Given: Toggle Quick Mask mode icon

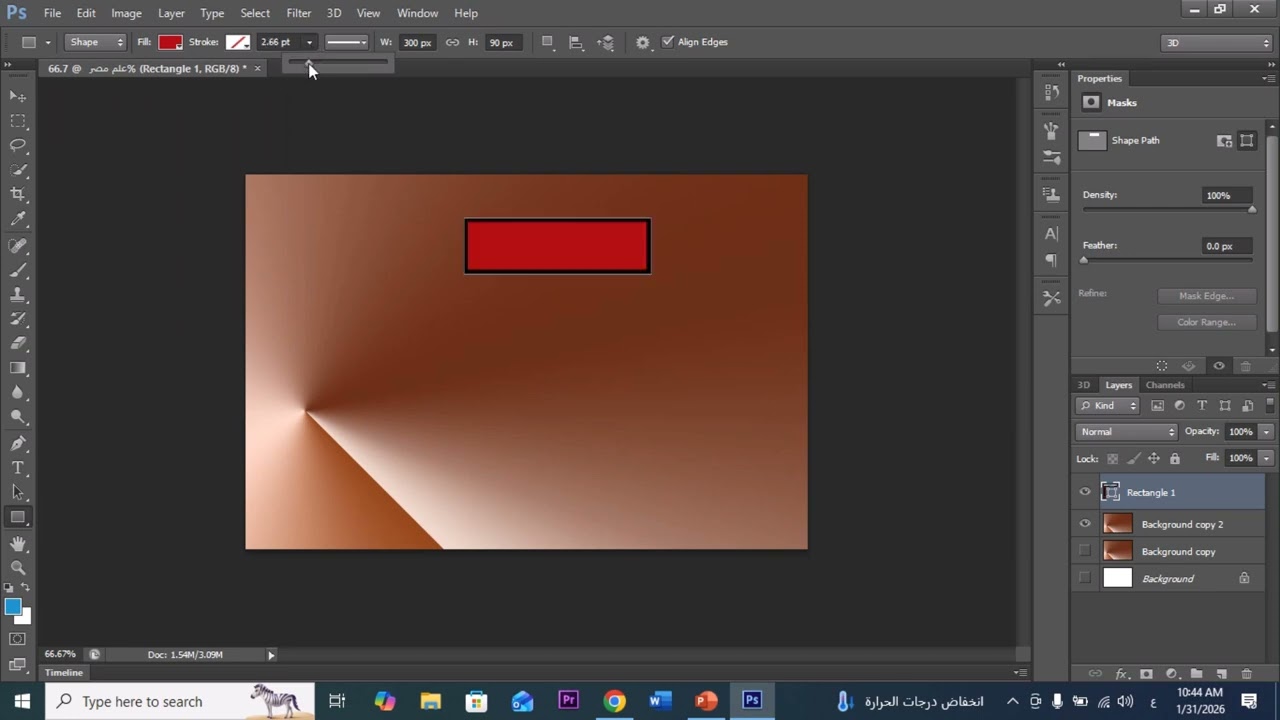Looking at the screenshot, I should (18, 639).
